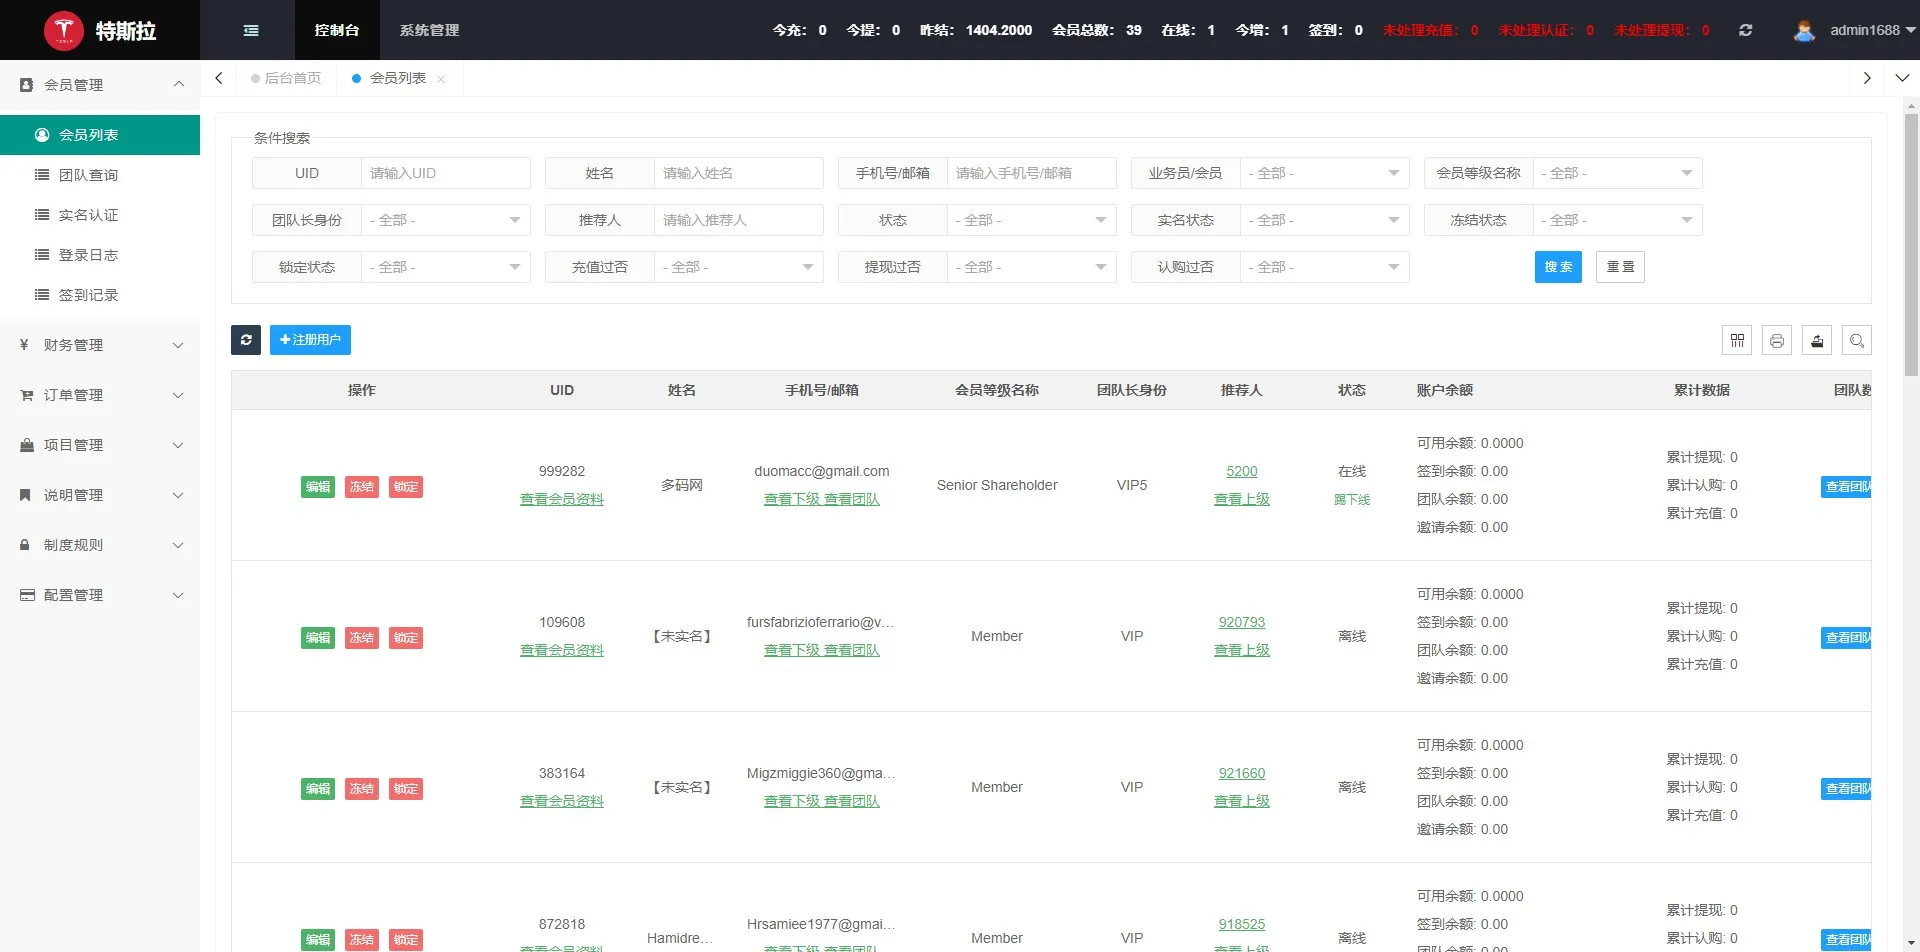Click the Tesla logo icon

coord(64,30)
